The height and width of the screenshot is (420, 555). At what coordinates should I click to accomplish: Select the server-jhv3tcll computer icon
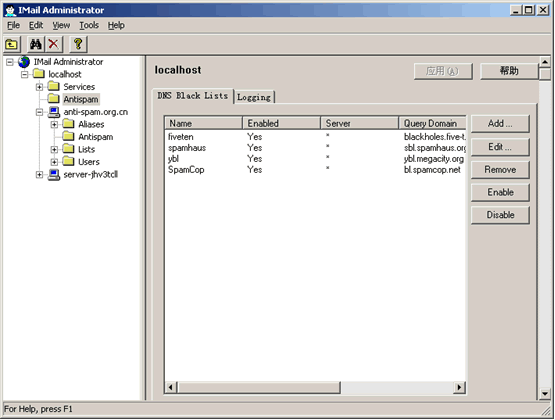53,175
